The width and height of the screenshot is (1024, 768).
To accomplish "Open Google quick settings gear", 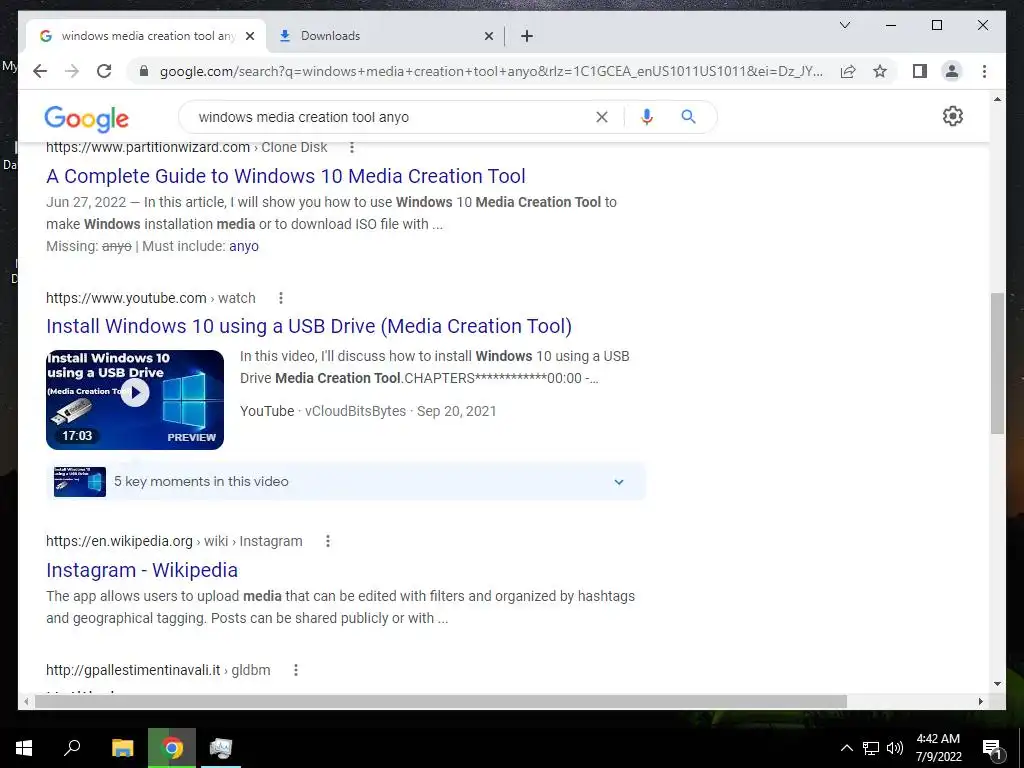I will point(952,116).
